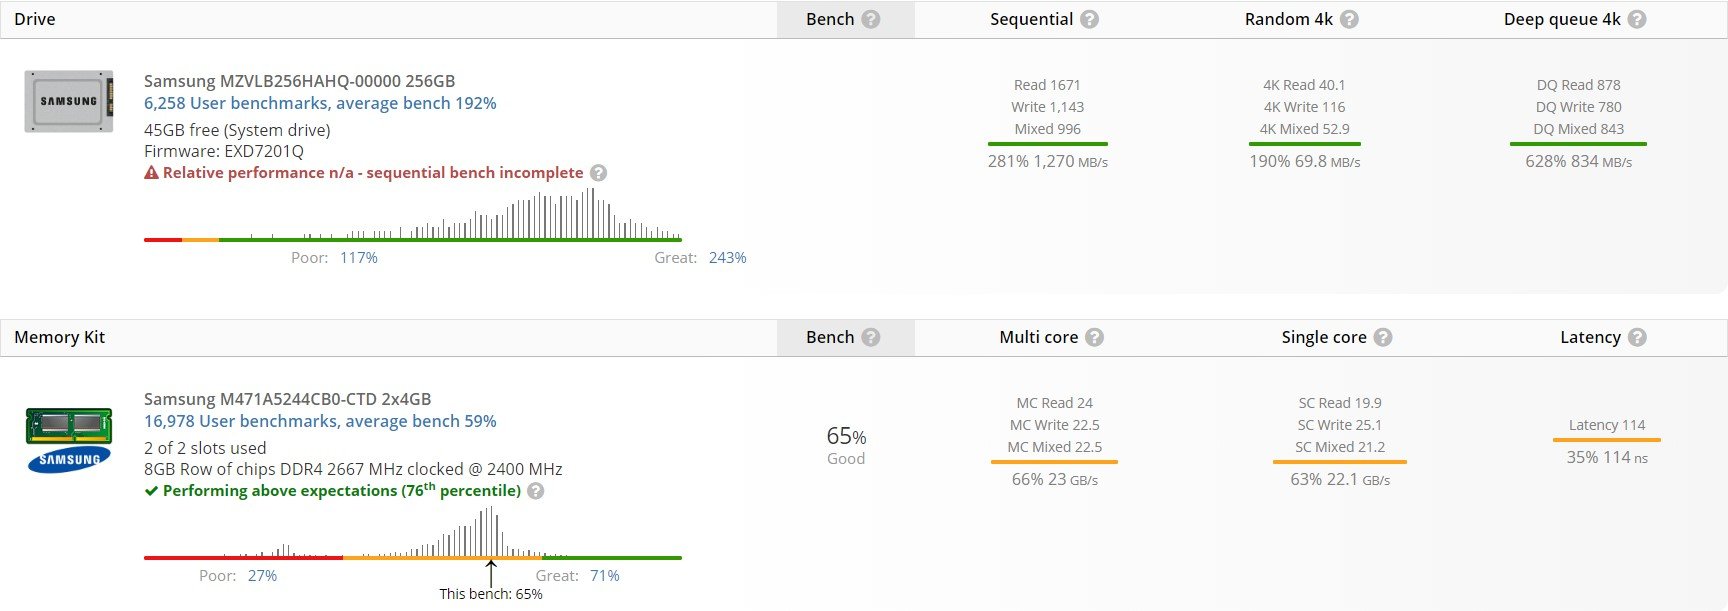Click the memory Great 71% link
Viewport: 1728px width, 611px height.
(605, 576)
